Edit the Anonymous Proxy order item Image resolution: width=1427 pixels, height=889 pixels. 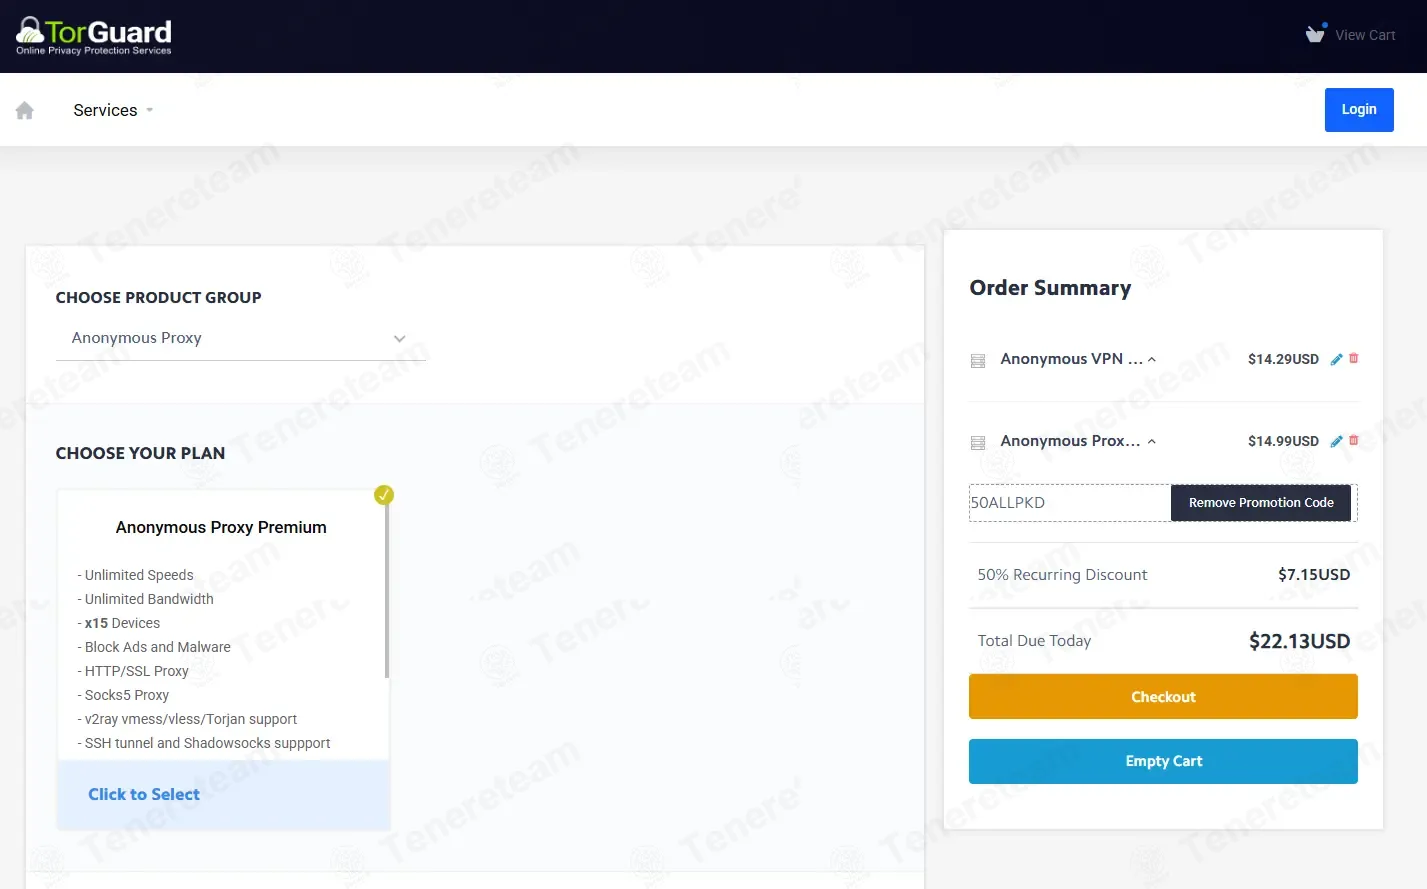pos(1336,441)
